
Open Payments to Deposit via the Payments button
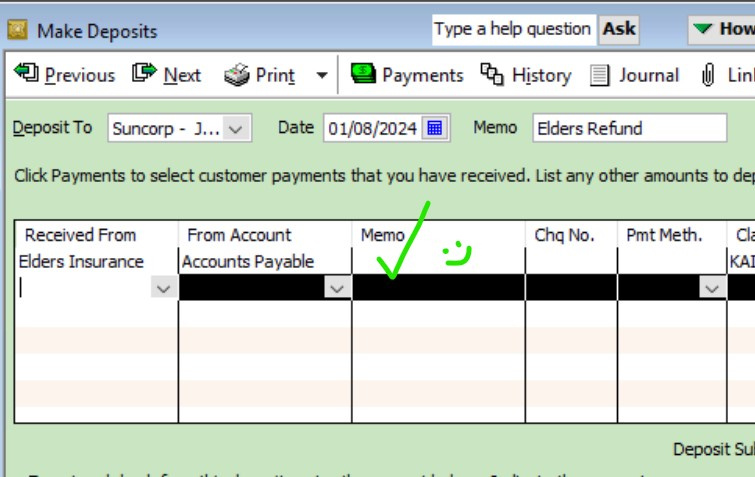tap(407, 75)
